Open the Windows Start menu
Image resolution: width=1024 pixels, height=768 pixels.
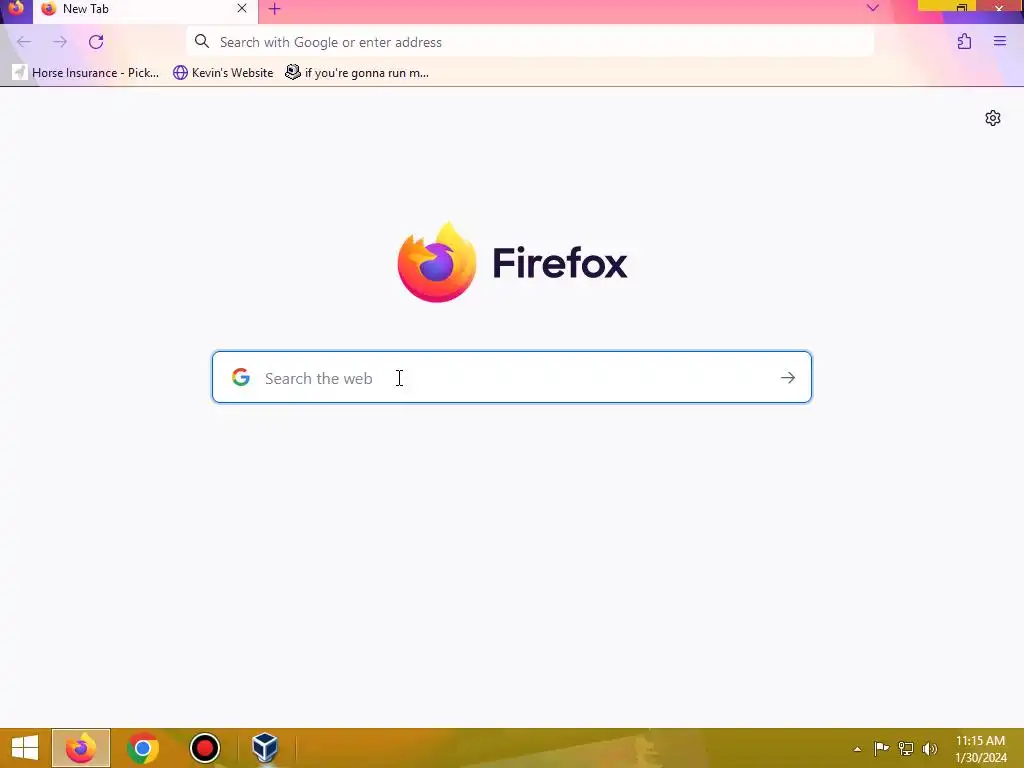point(25,748)
